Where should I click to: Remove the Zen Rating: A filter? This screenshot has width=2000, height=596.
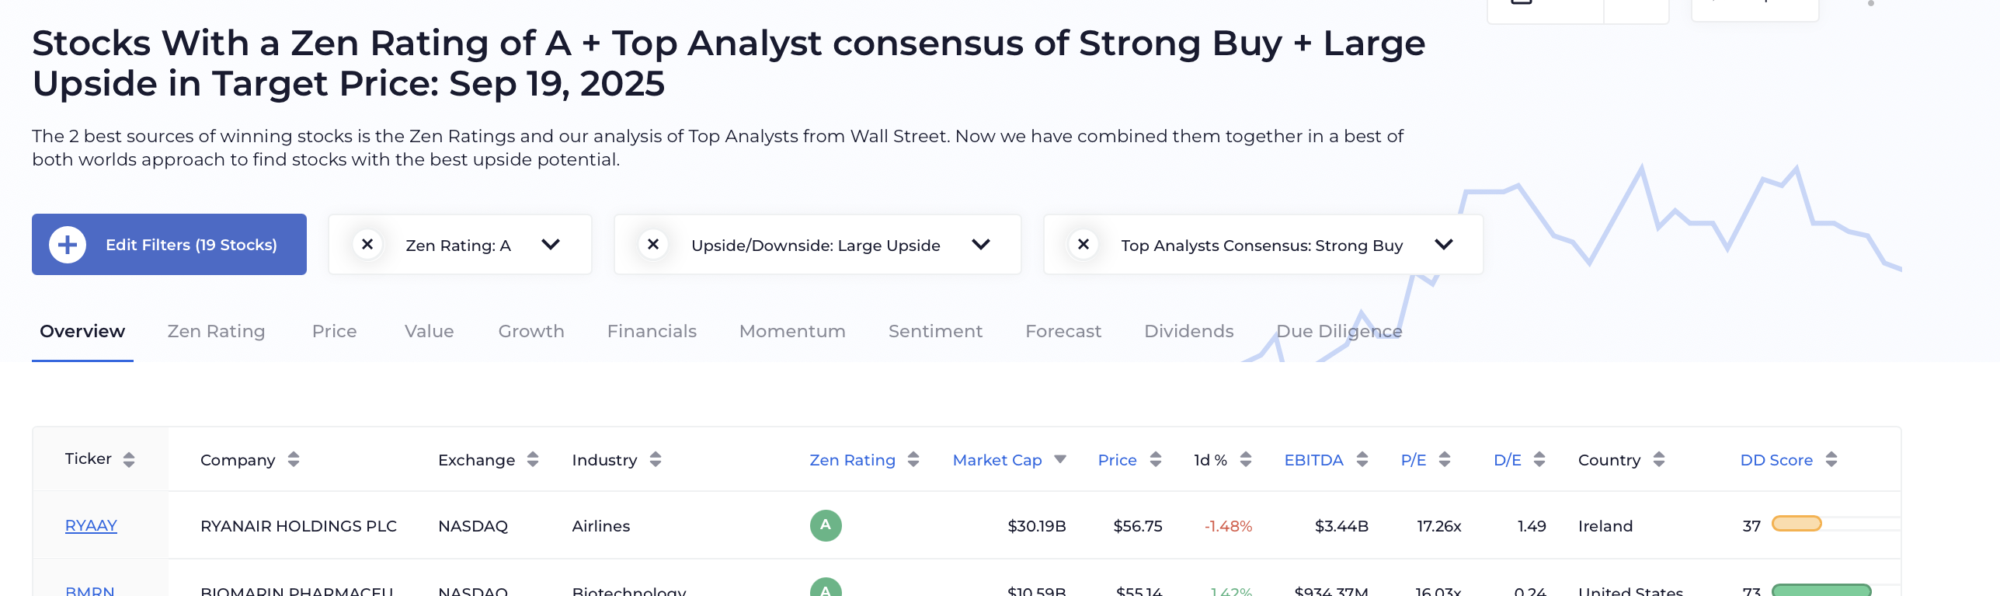(x=367, y=245)
